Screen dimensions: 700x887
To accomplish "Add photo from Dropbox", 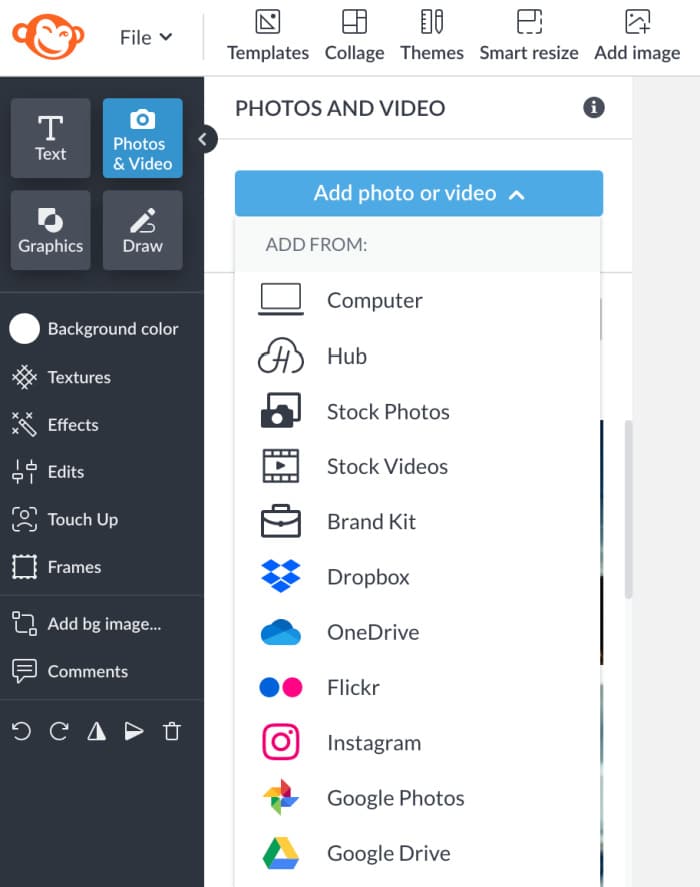I will [x=417, y=576].
